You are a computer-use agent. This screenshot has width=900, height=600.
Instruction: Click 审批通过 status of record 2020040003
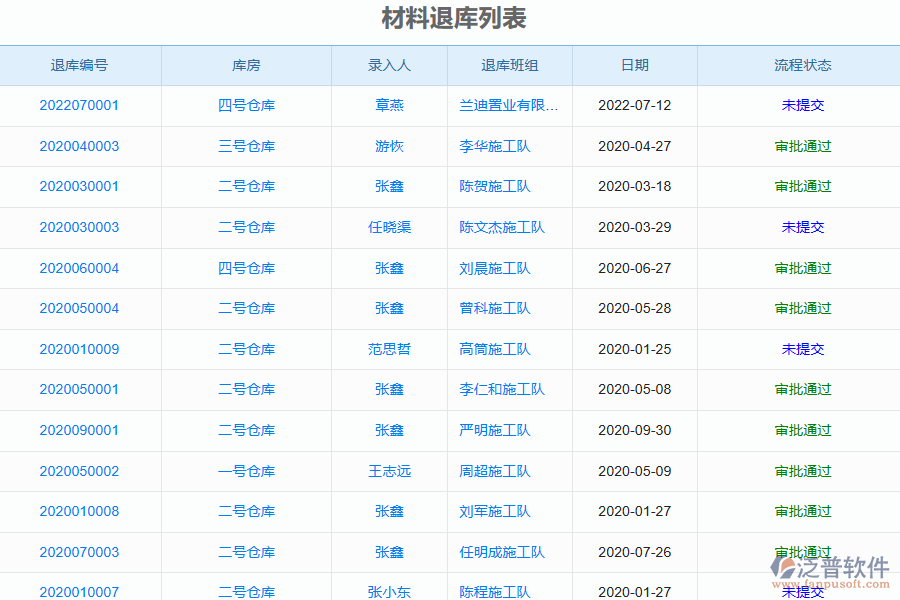(803, 146)
